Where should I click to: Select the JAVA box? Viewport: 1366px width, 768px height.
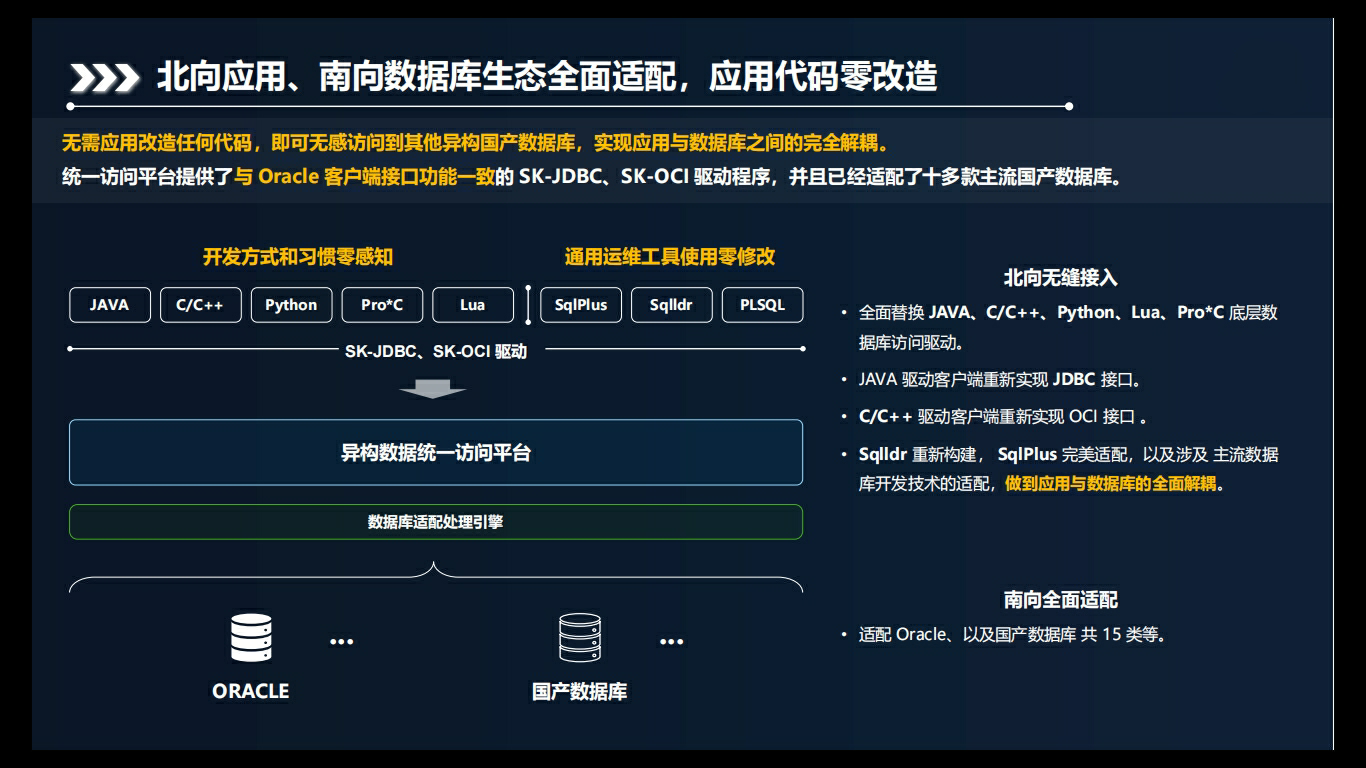click(110, 305)
